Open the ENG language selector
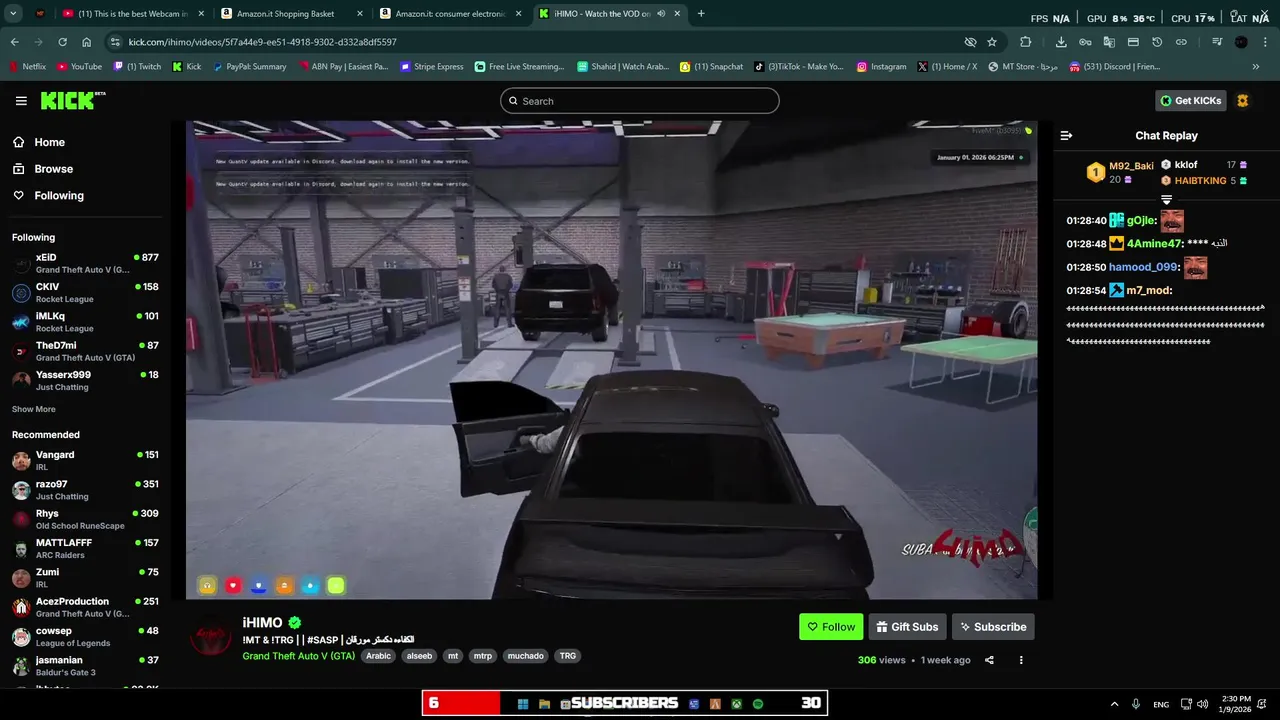The height and width of the screenshot is (720, 1280). pos(1161,704)
